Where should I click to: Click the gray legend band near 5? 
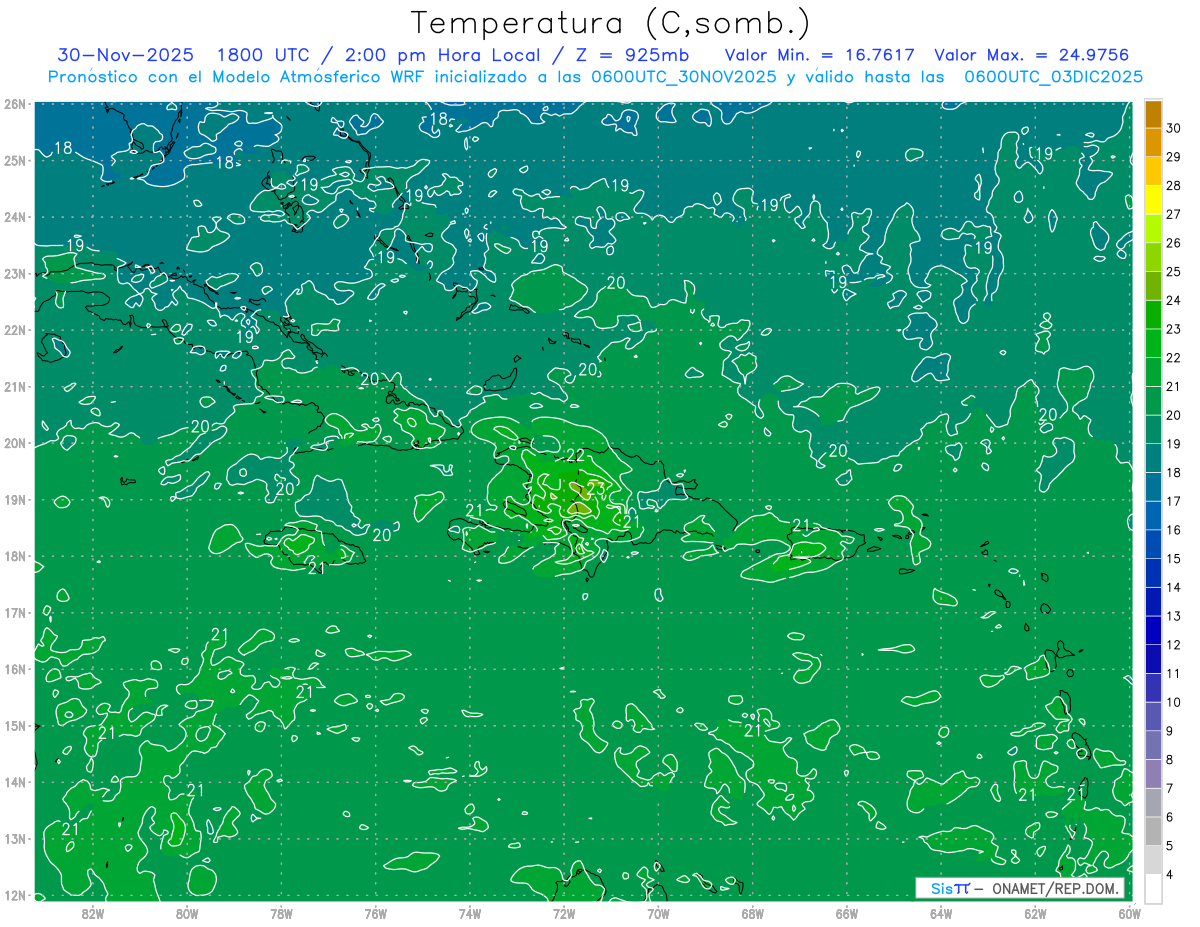(1153, 832)
